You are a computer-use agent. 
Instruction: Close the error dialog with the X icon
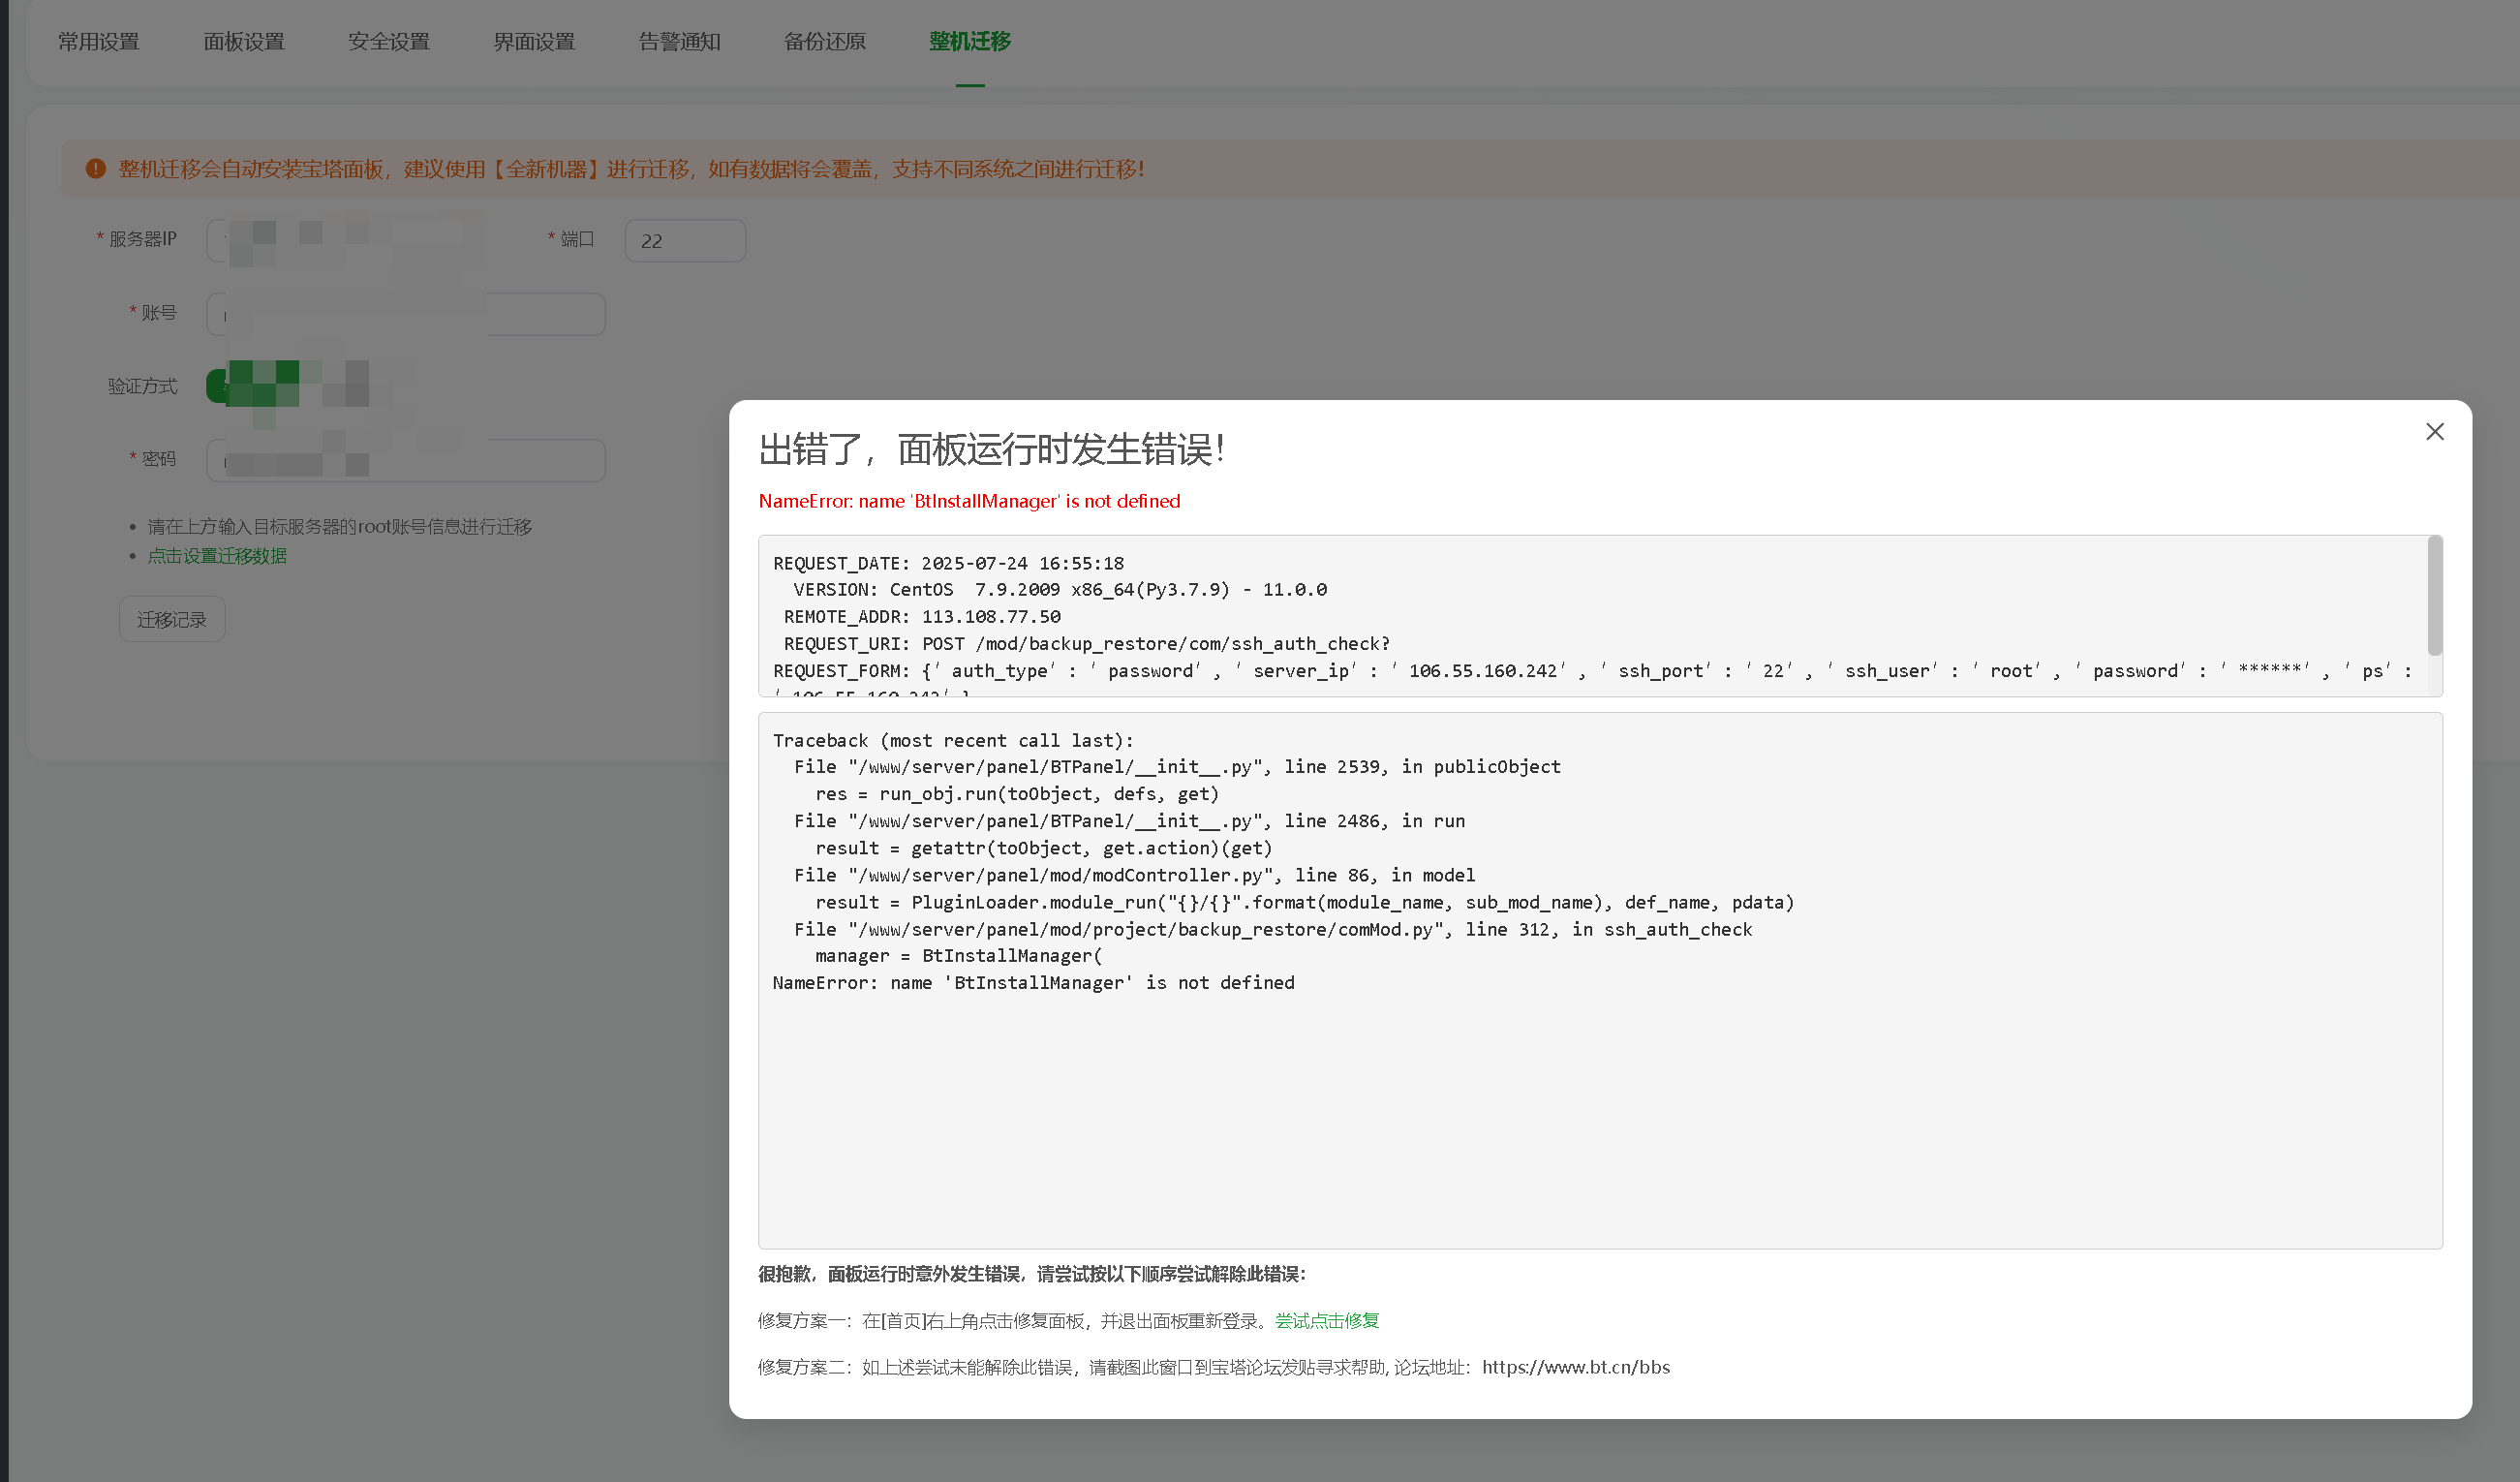coord(2434,431)
